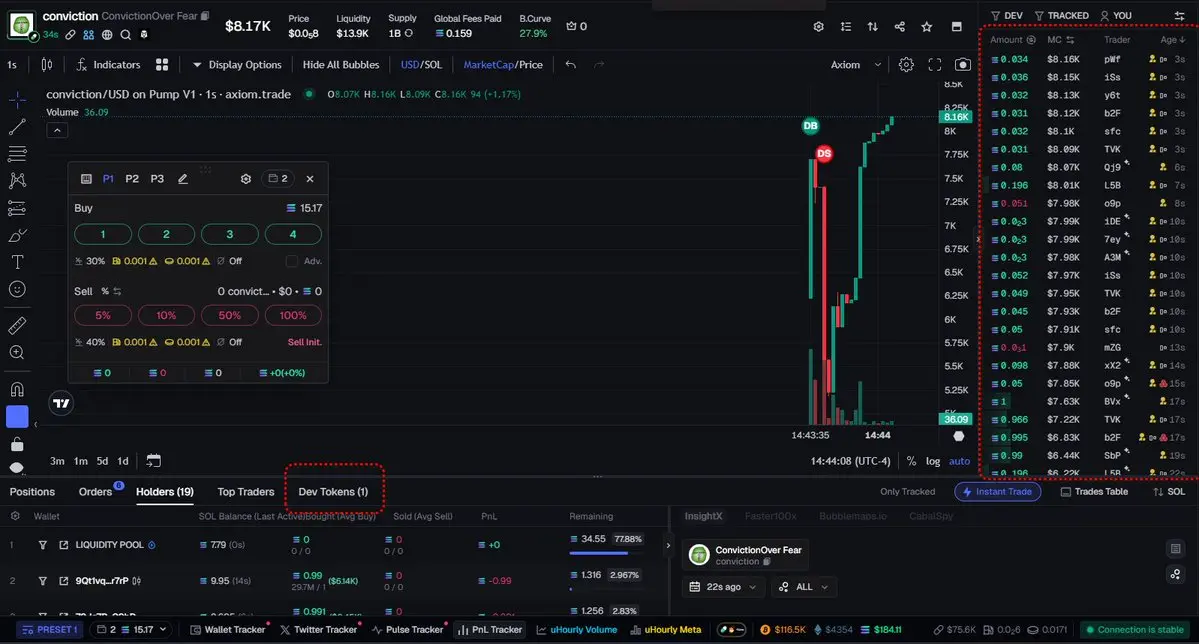Open the date range calendar icon
Viewport: 1199px width, 644px height.
(x=154, y=460)
